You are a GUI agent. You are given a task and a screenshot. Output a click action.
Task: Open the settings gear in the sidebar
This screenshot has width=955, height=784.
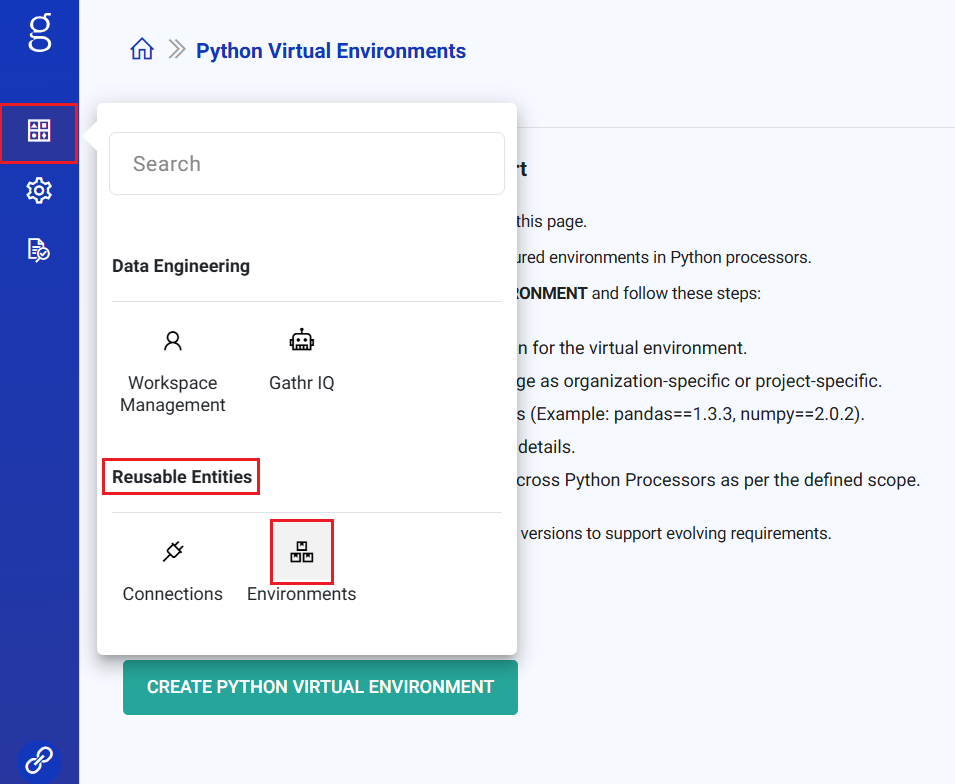[x=39, y=190]
